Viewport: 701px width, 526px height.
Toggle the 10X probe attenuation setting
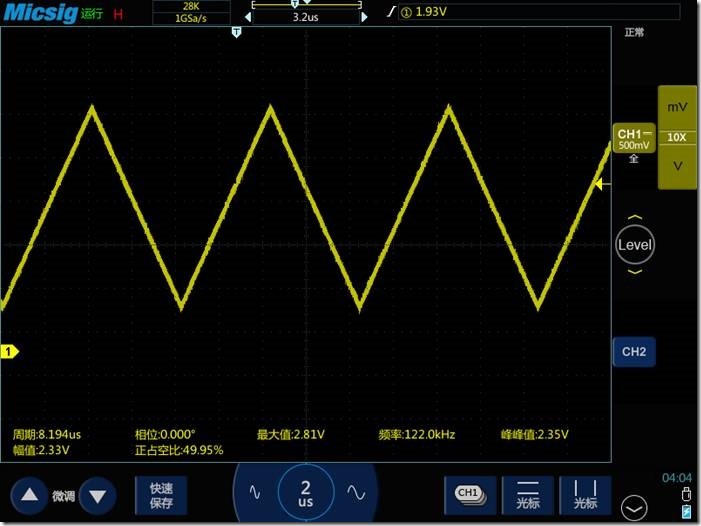[676, 137]
